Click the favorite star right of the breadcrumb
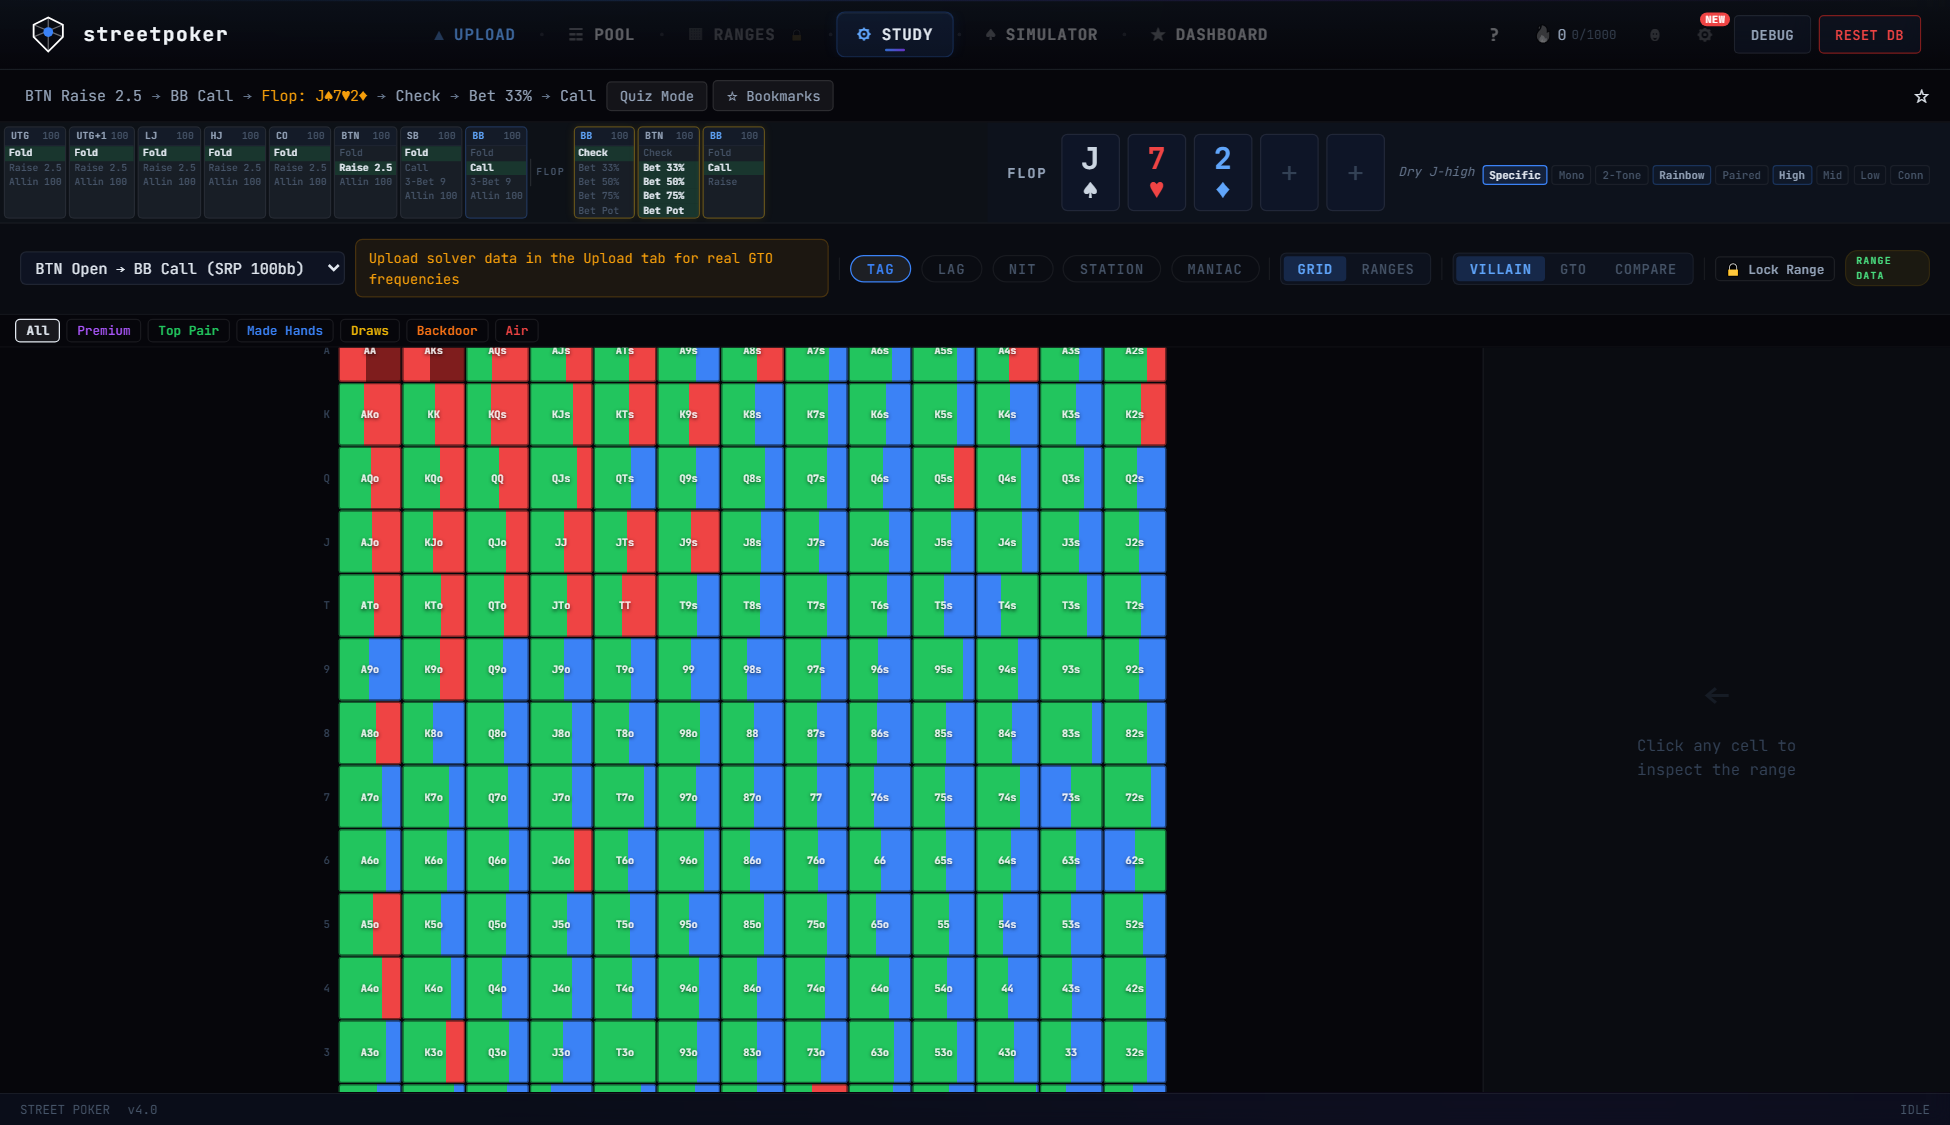Image resolution: width=1950 pixels, height=1125 pixels. click(x=1921, y=97)
